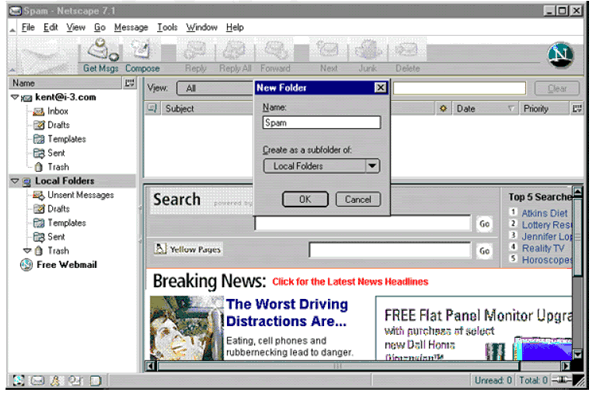This screenshot has height=407, width=600.
Task: Select Unsent Messages under Local Folders
Action: tap(81, 195)
